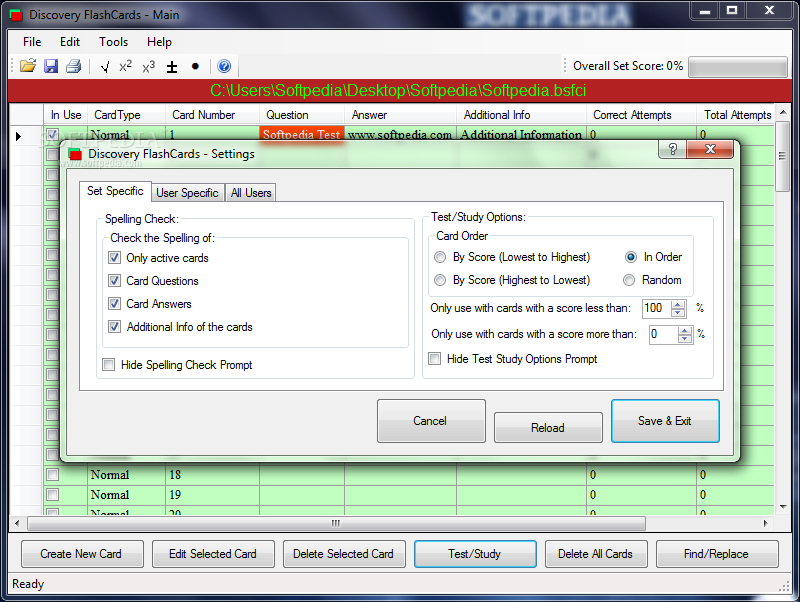Click Test/Study button
The image size is (800, 602).
(x=475, y=554)
